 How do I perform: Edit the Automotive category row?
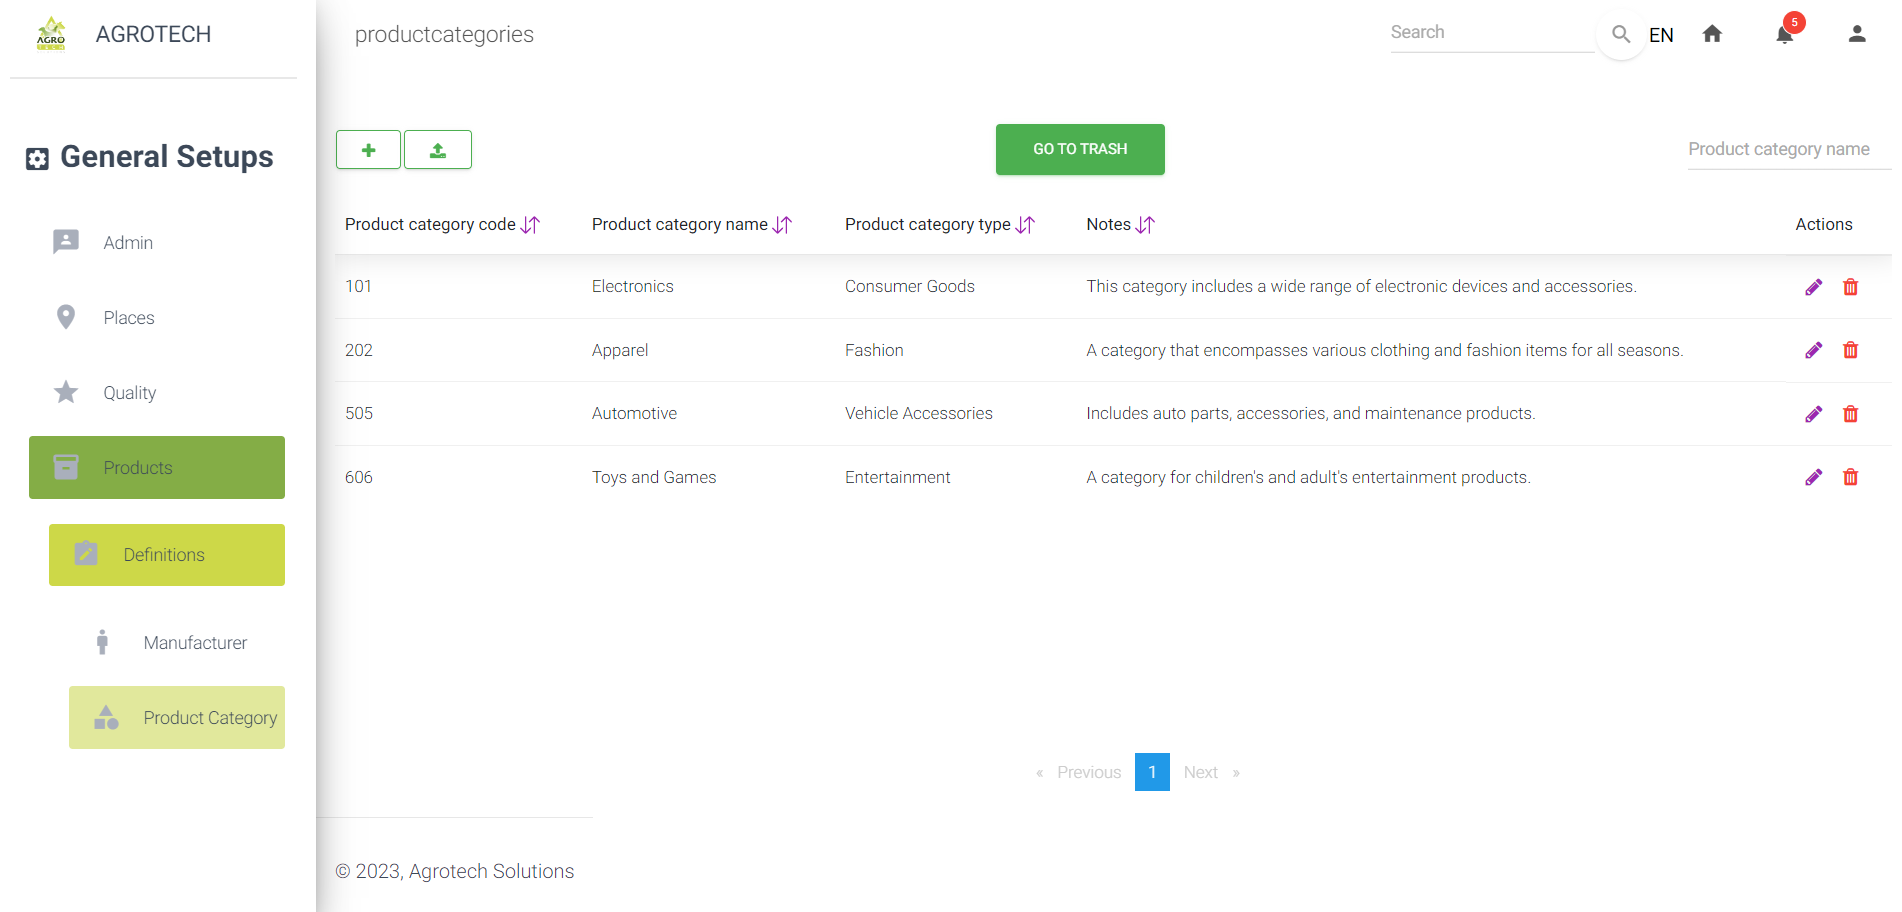coord(1813,414)
